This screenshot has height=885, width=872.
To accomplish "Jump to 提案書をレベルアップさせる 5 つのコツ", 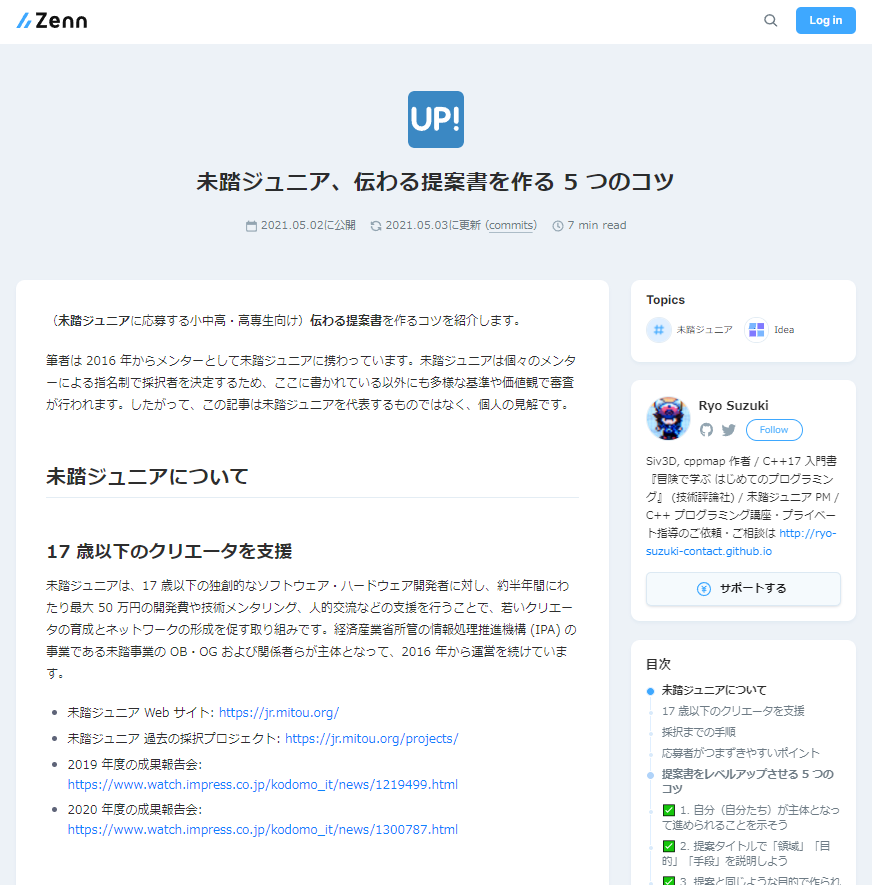I will (748, 781).
